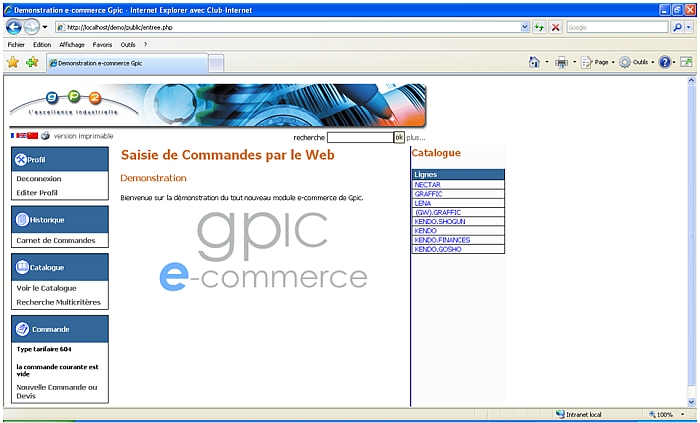The width and height of the screenshot is (700, 423).
Task: Click the red Stop loading icon
Action: 555,27
